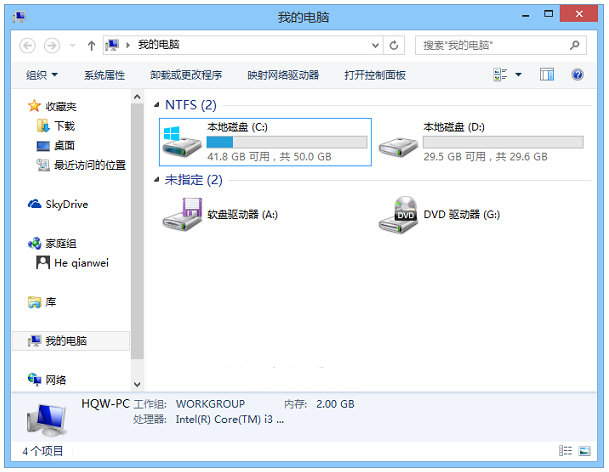The width and height of the screenshot is (609, 472).
Task: Click 卸载或更改程序
Action: point(186,75)
